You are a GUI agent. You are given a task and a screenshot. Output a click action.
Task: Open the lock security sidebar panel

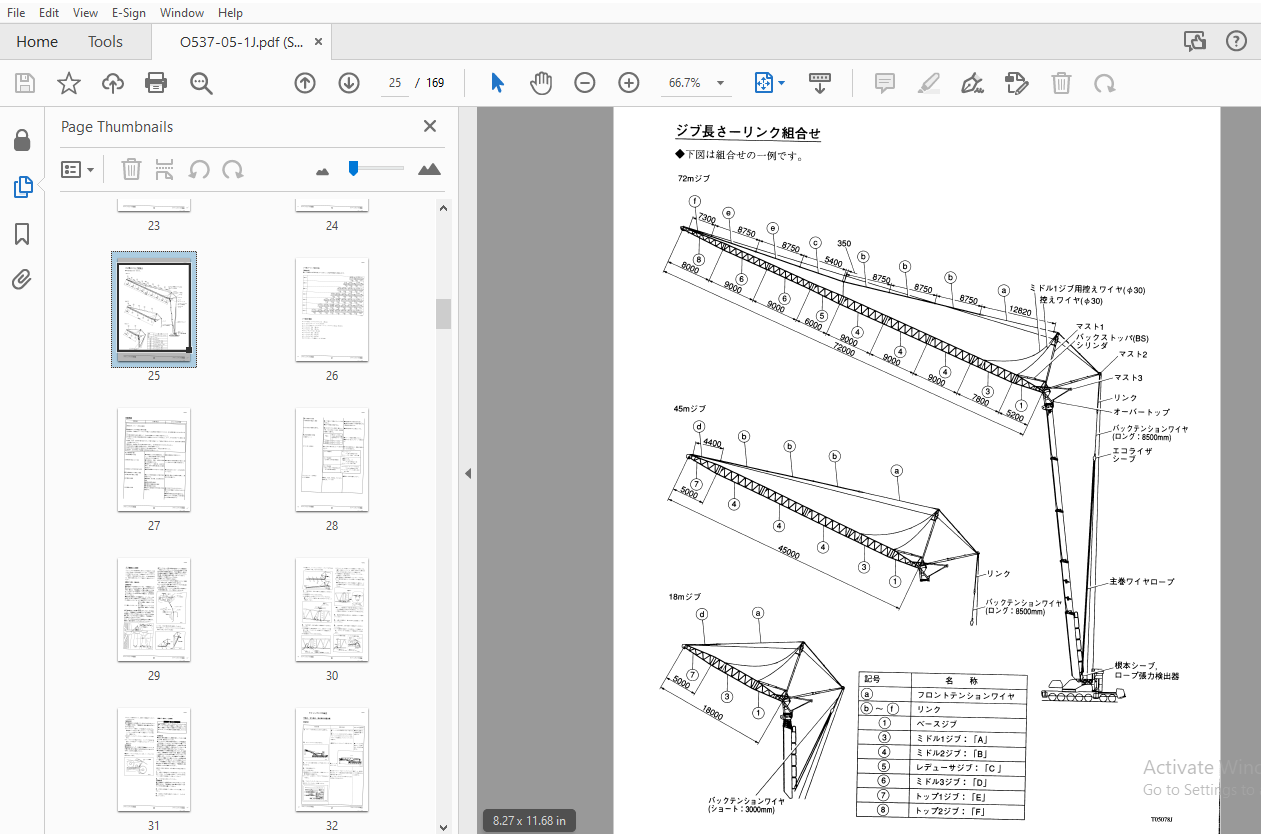coord(22,140)
